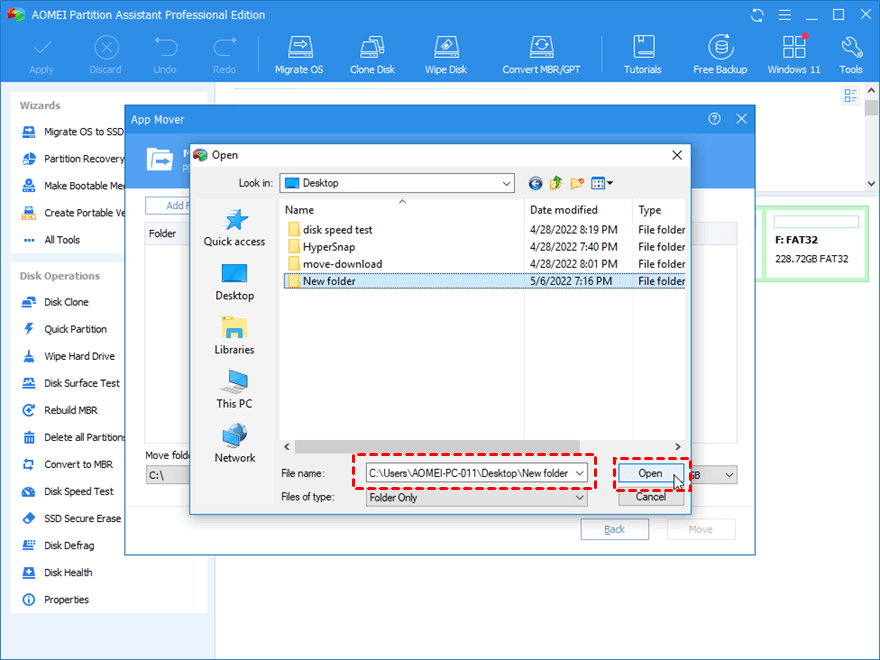Select Convert to MBR in sidebar
The height and width of the screenshot is (660, 880).
pos(67,464)
